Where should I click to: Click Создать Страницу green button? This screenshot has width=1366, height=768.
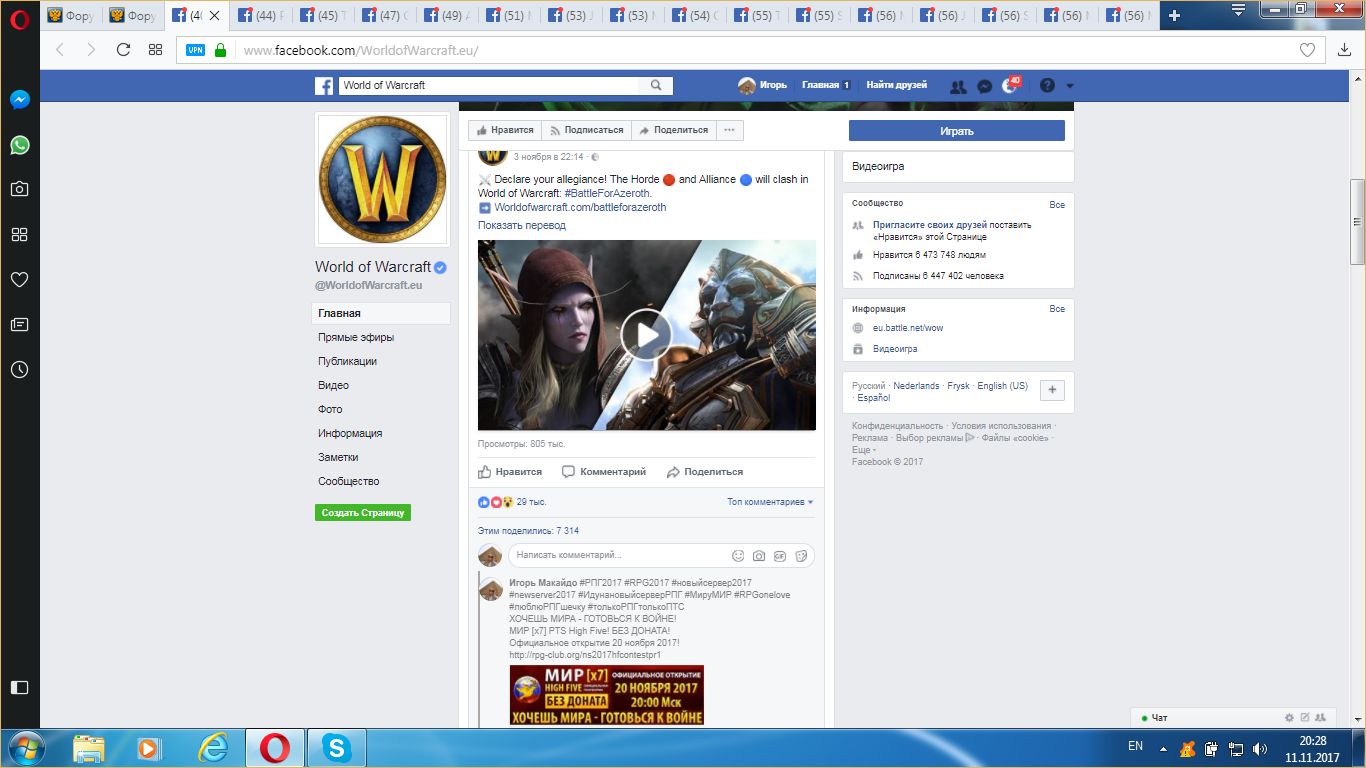pos(363,512)
